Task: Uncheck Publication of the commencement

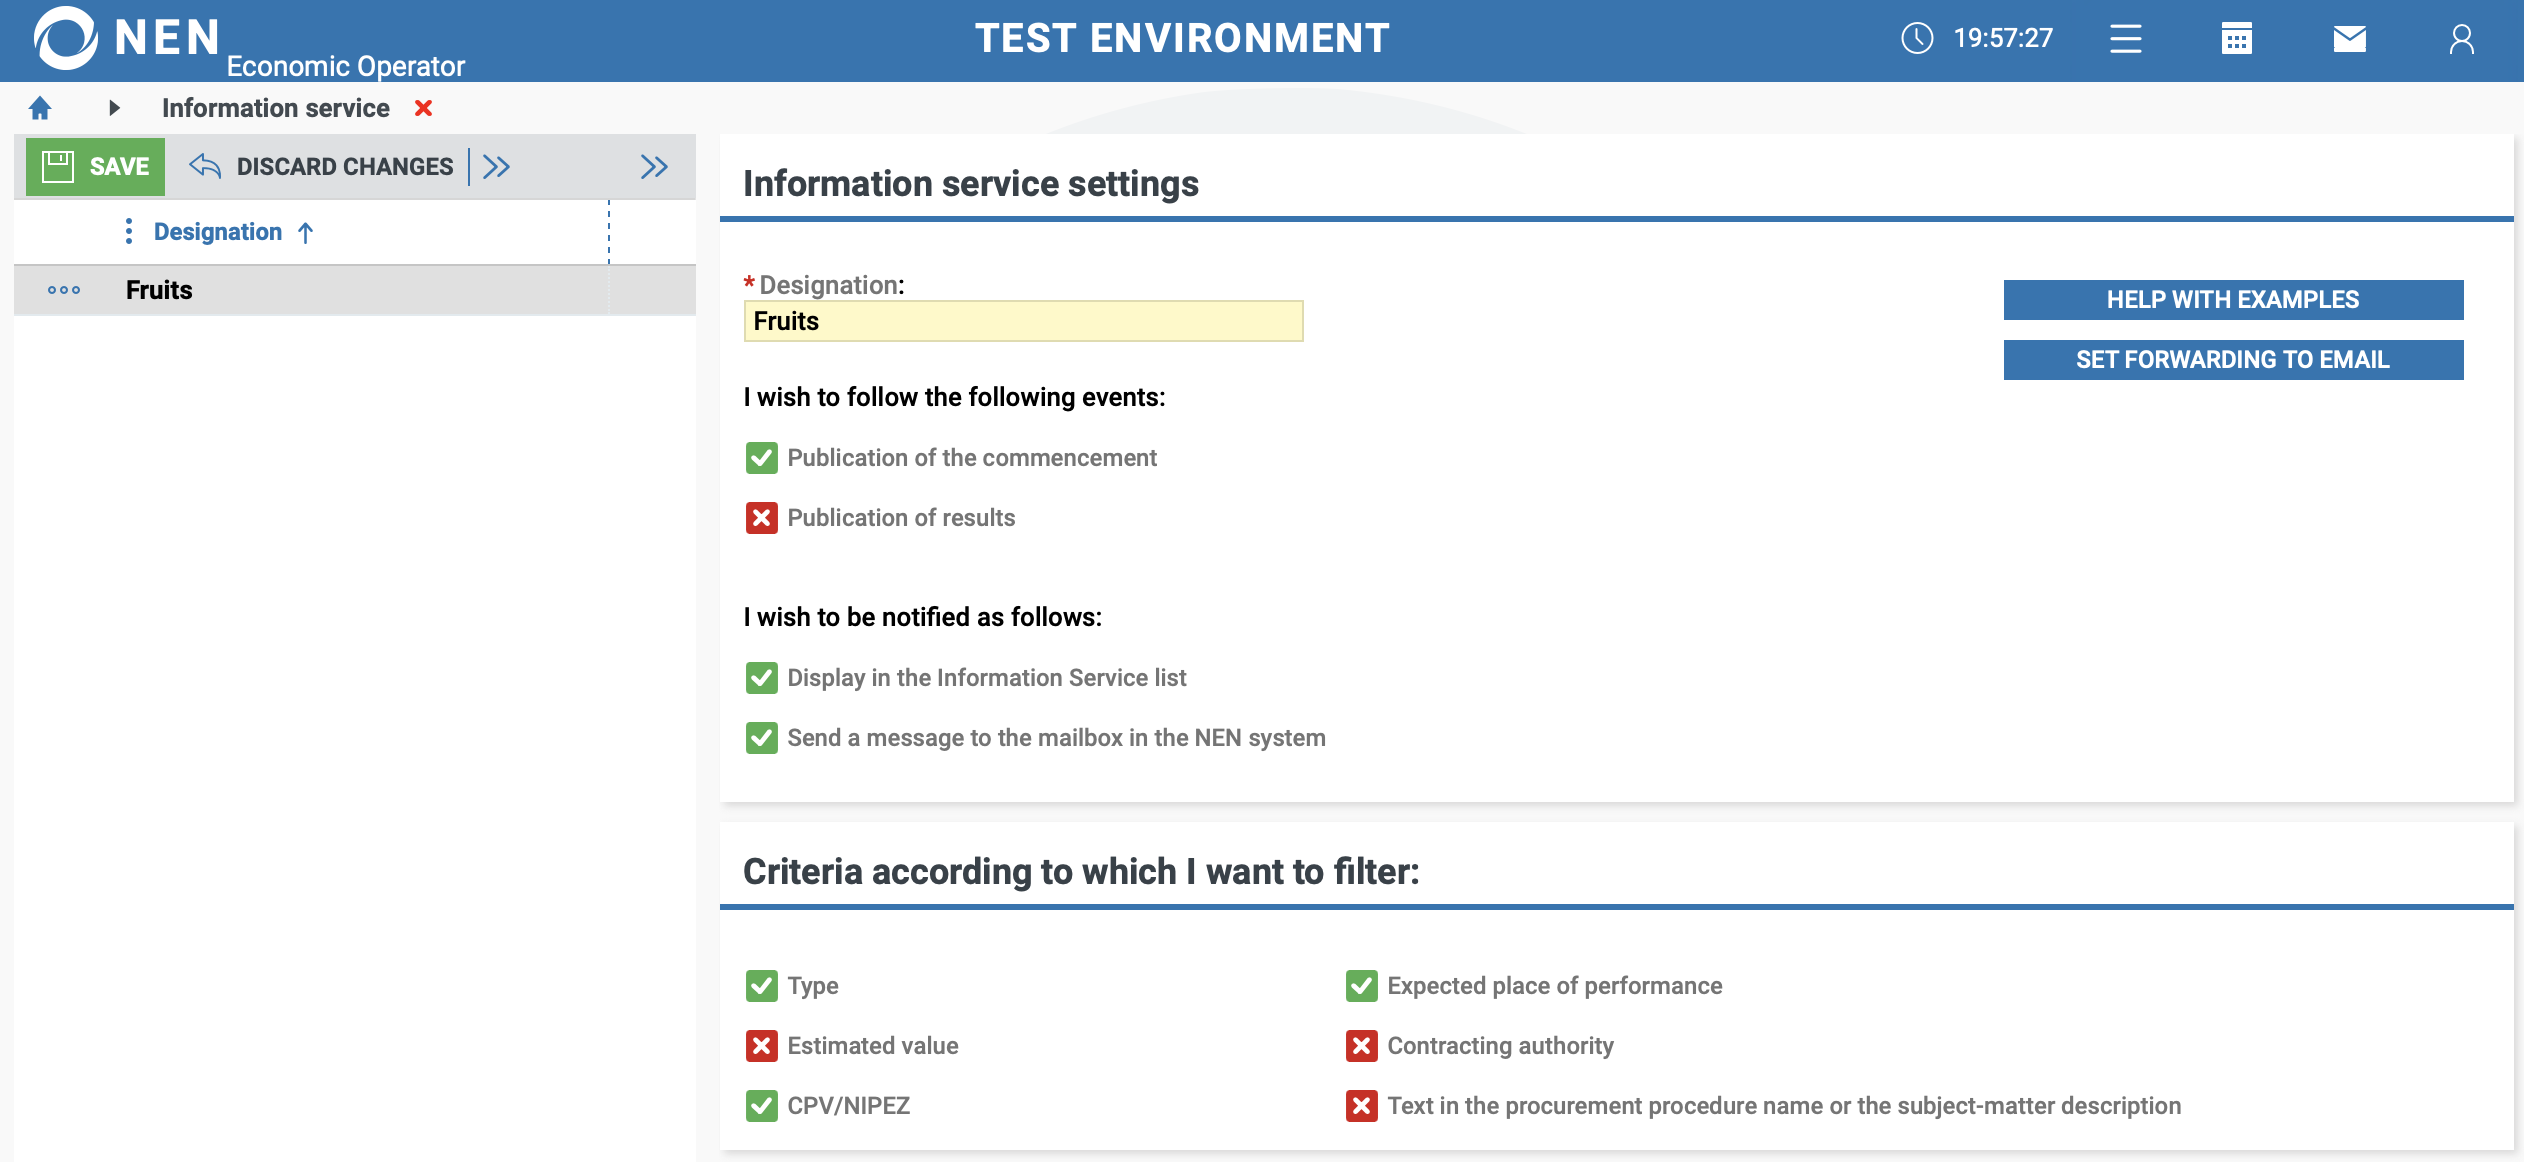Action: click(761, 458)
